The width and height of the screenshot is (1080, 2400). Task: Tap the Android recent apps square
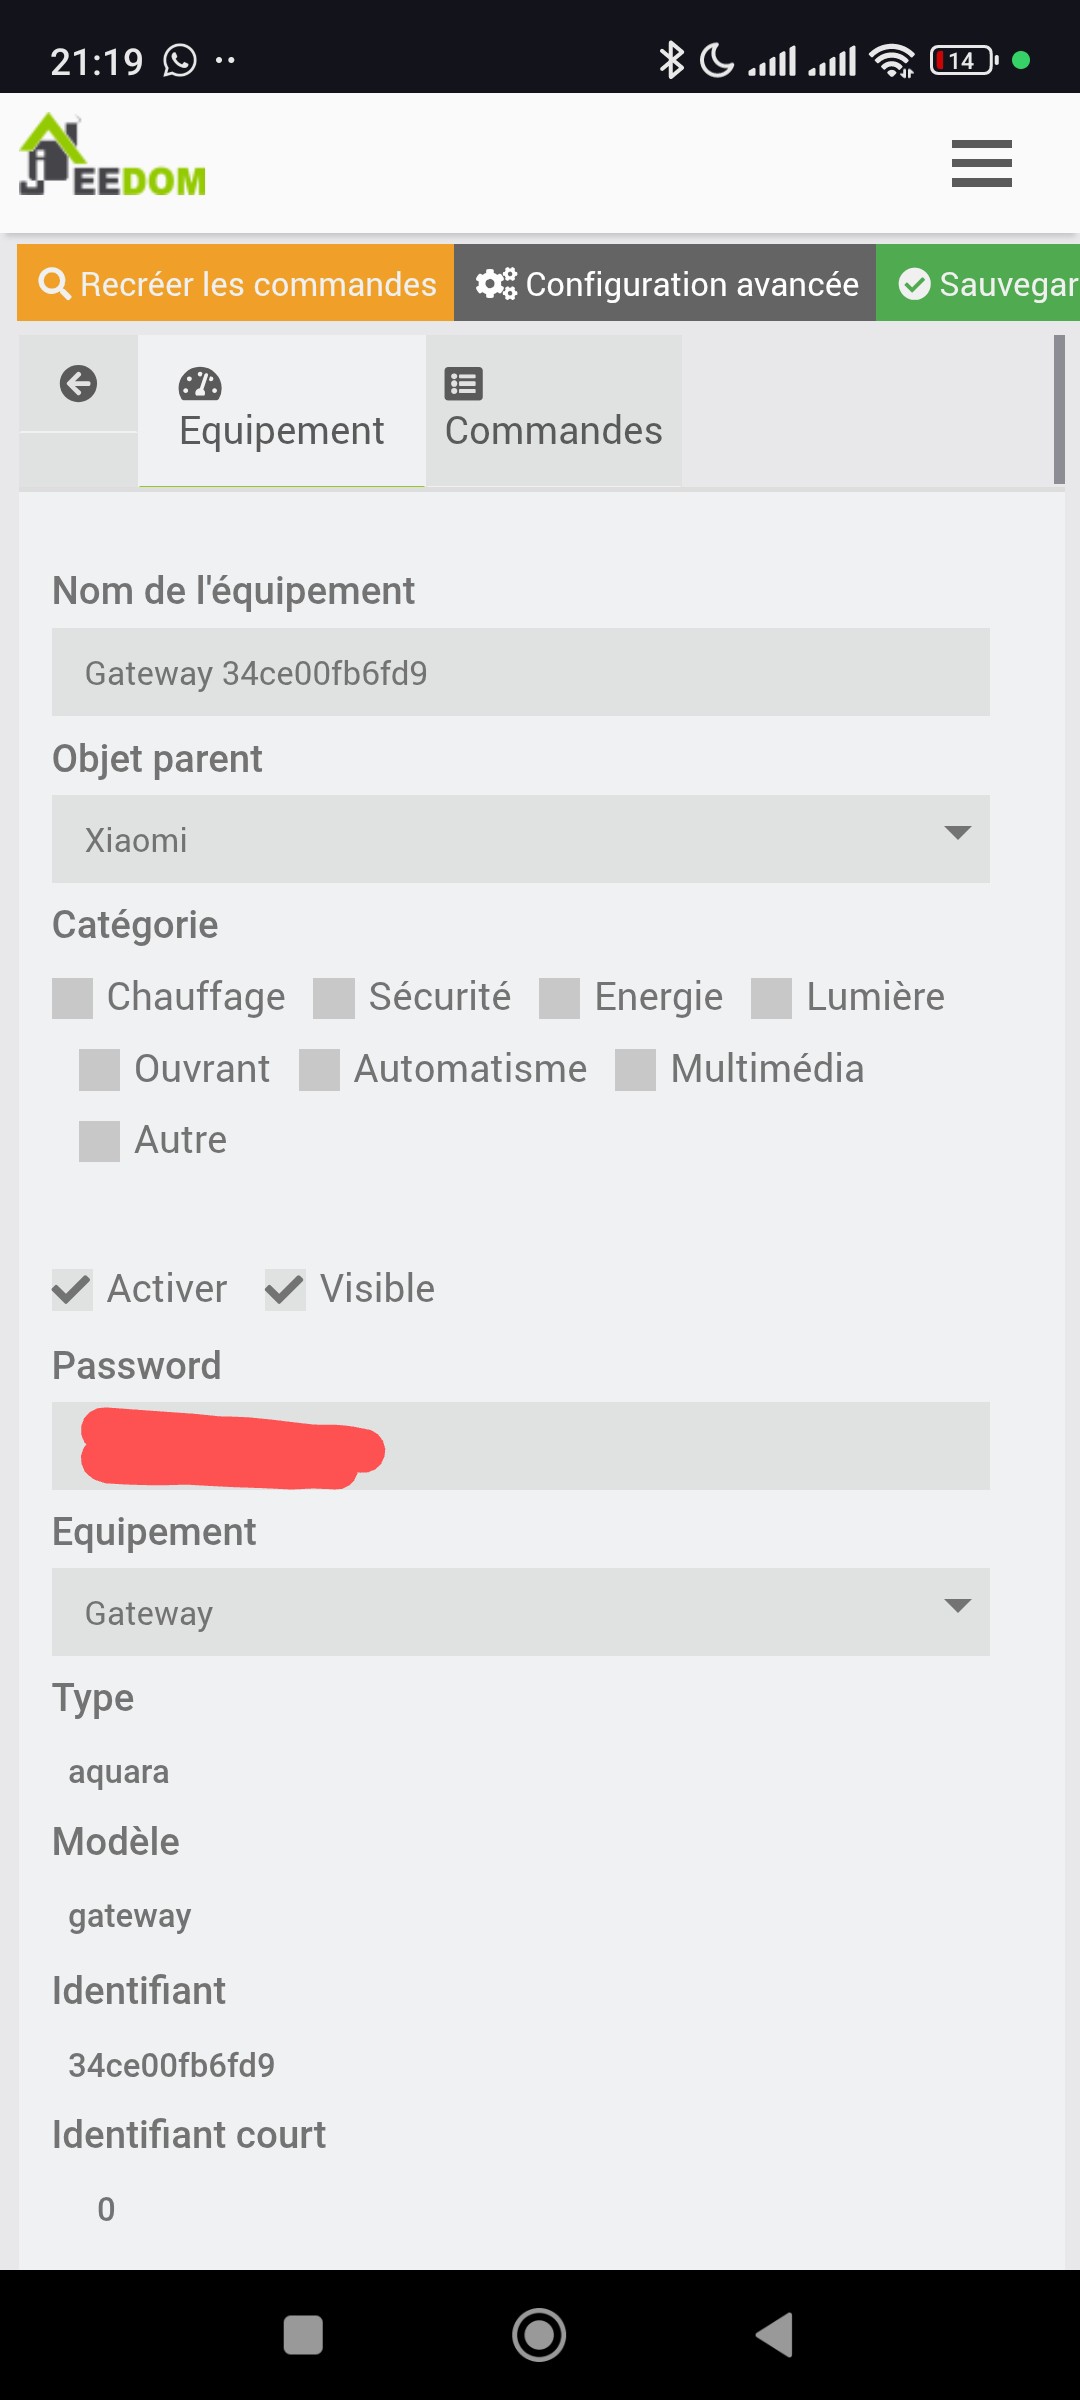[x=303, y=2335]
